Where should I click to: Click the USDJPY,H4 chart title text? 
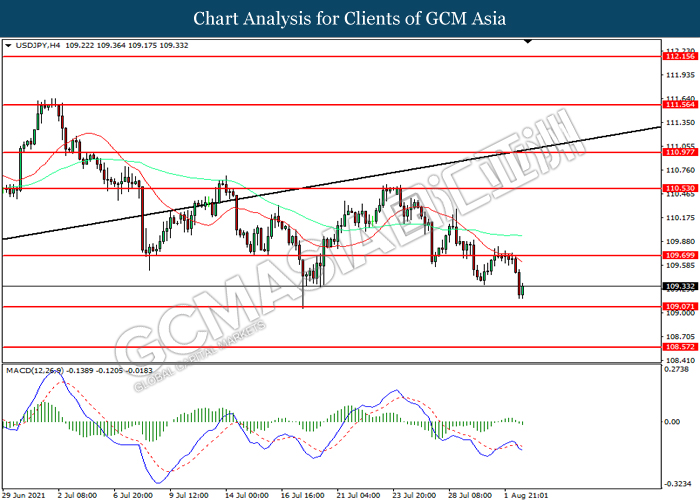pos(38,46)
